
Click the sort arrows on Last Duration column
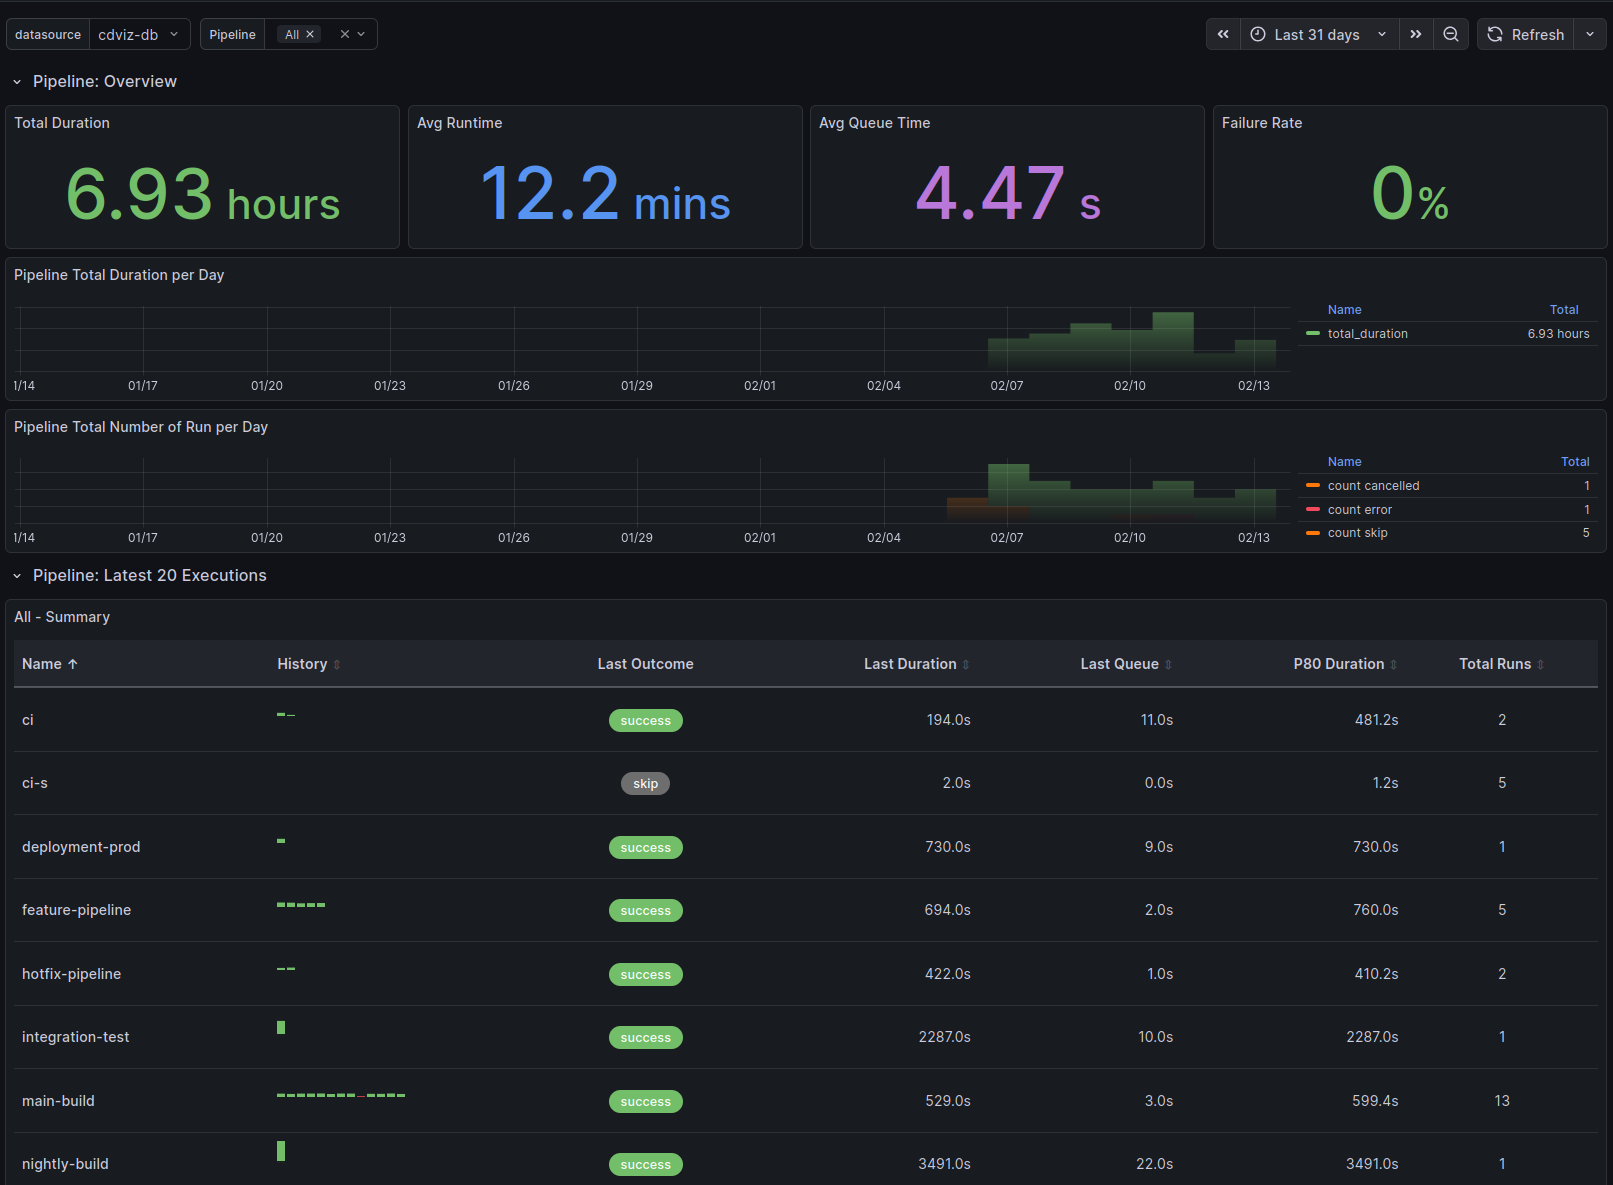pos(965,663)
